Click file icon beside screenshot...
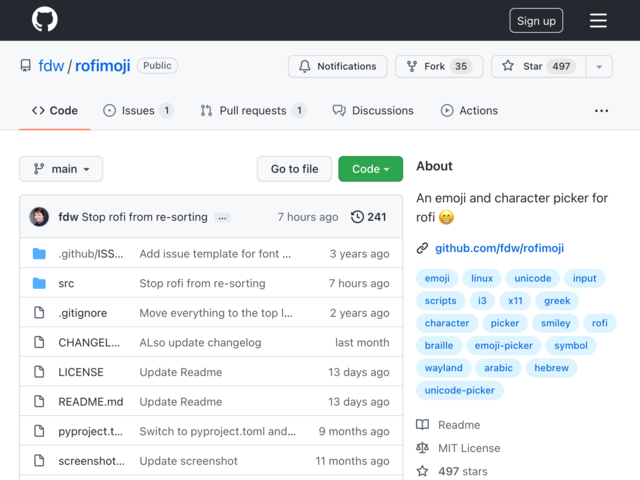Screen dimensions: 640x480 [x=39, y=461]
